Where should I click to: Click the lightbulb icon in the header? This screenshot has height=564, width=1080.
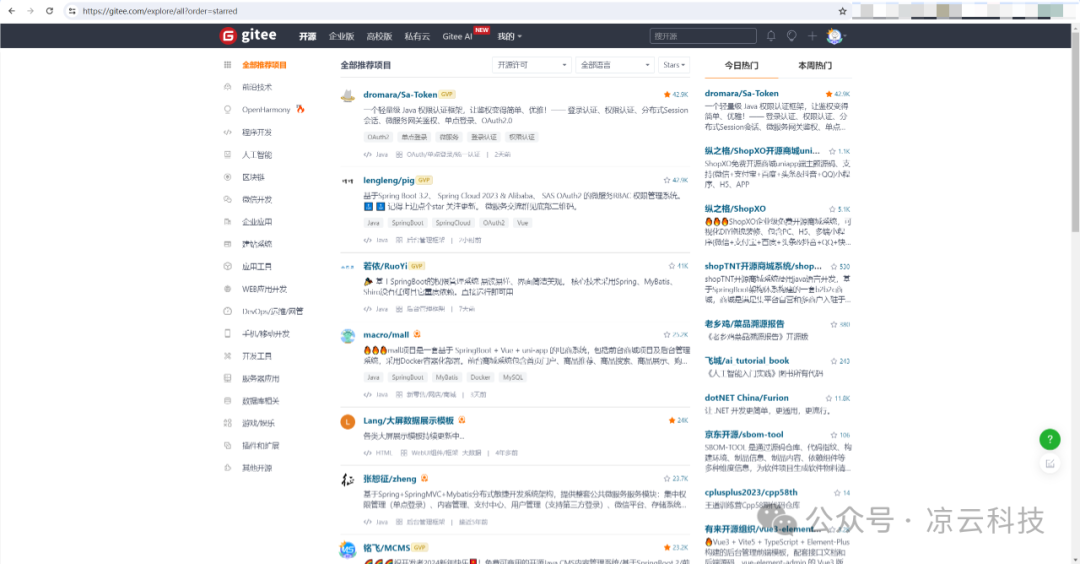click(x=791, y=36)
